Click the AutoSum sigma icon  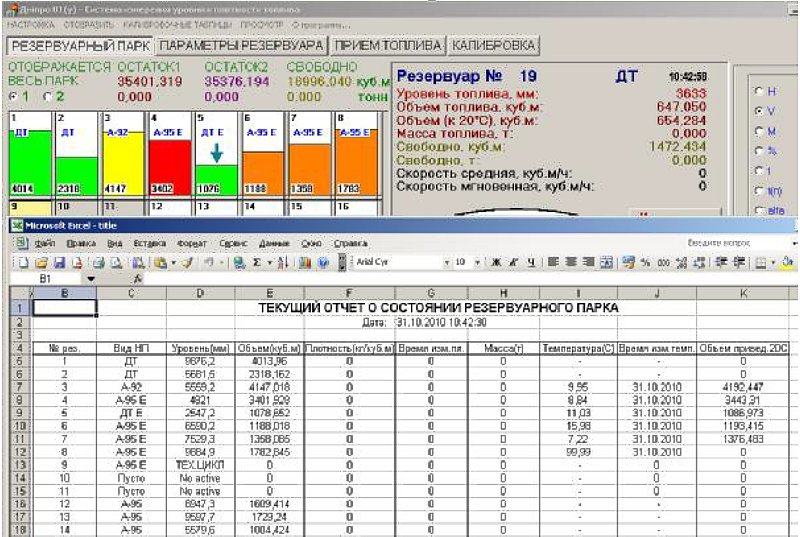point(257,263)
